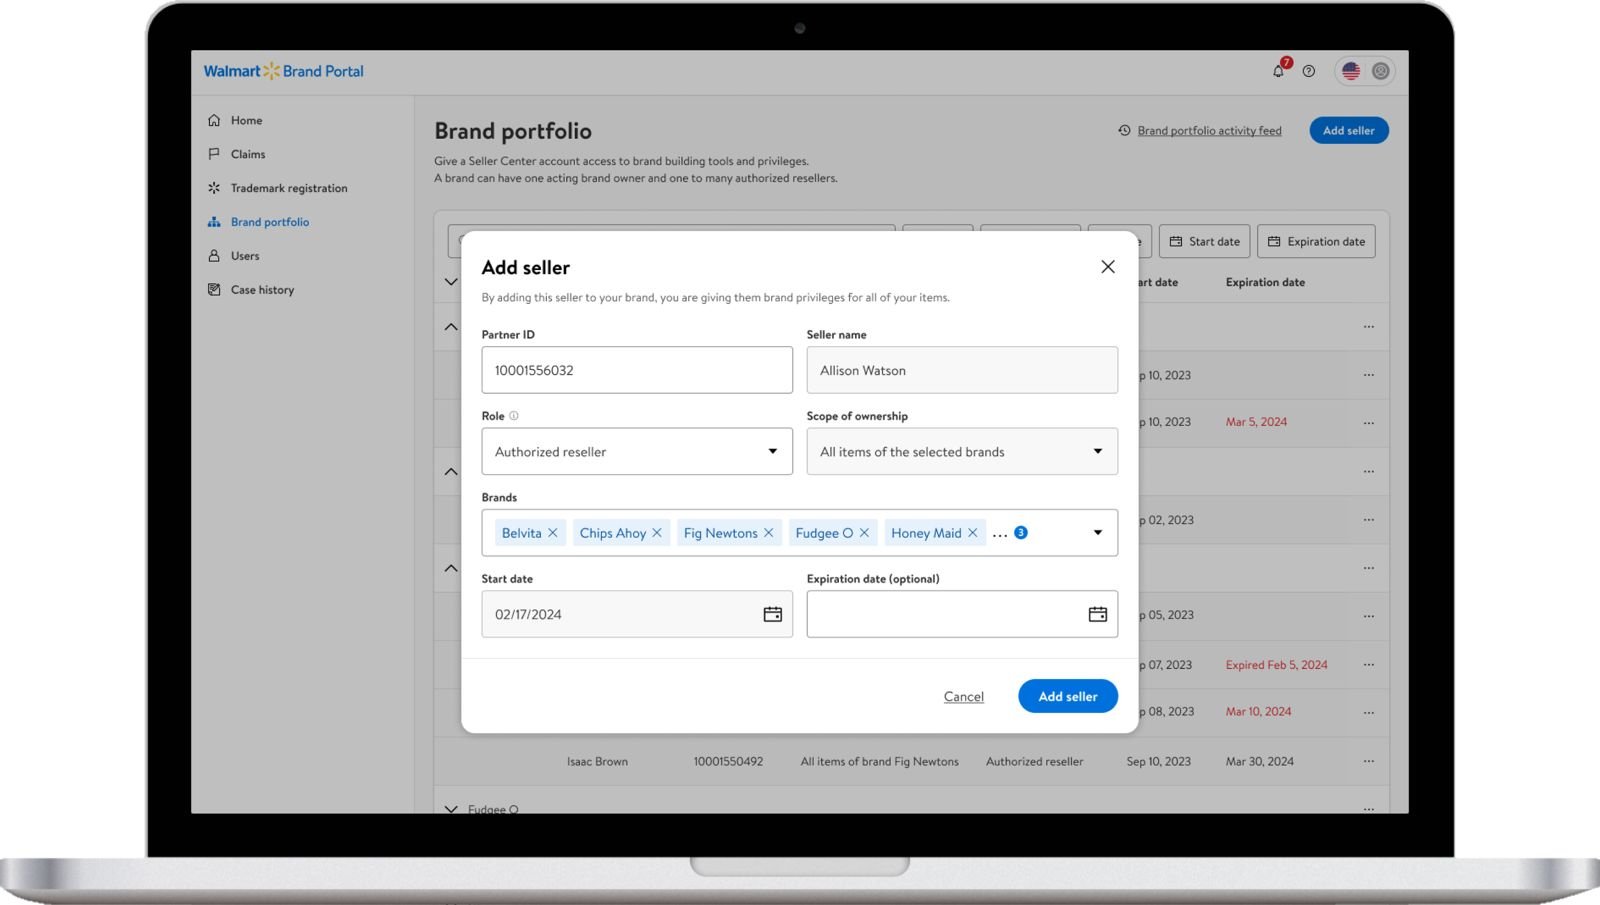The width and height of the screenshot is (1600, 905).
Task: Open row menu for Mar 10, 2024 row
Action: click(1369, 713)
